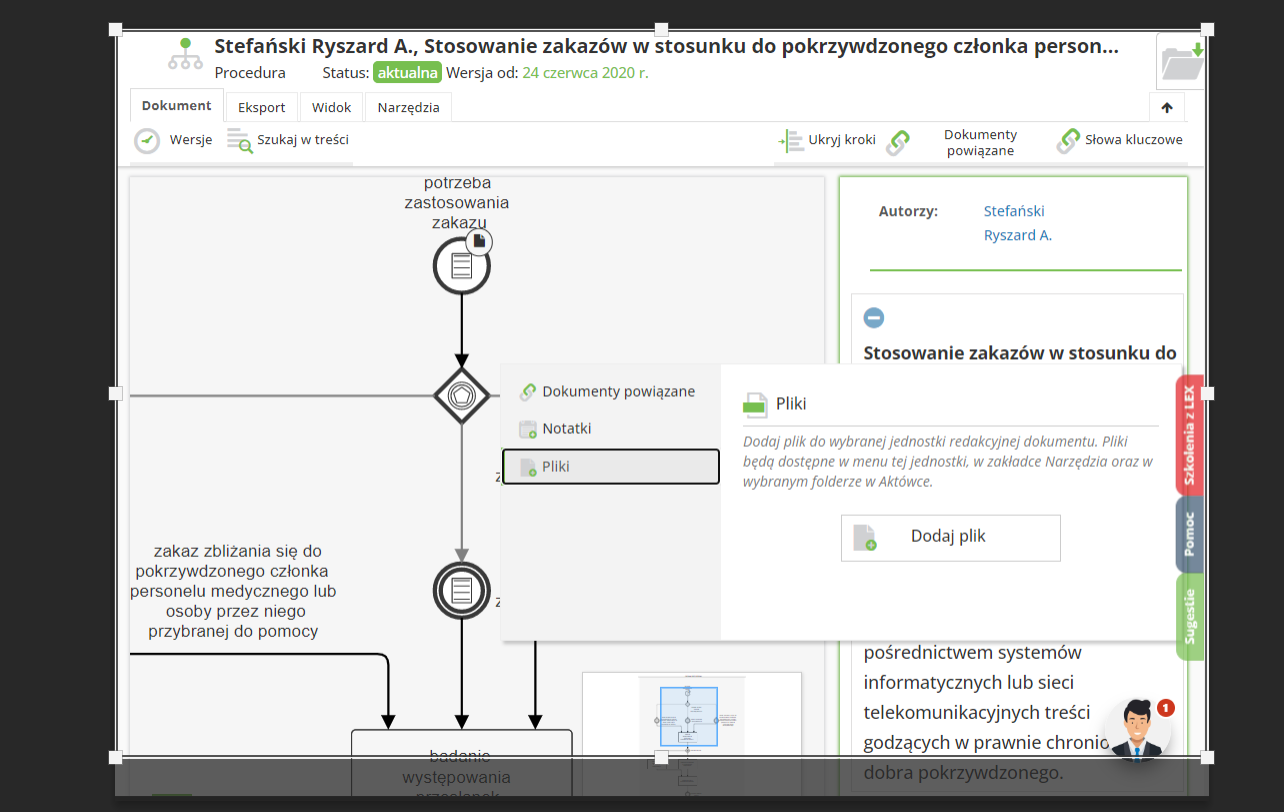This screenshot has width=1284, height=812.
Task: Click the Stefański author link
Action: (x=1014, y=211)
